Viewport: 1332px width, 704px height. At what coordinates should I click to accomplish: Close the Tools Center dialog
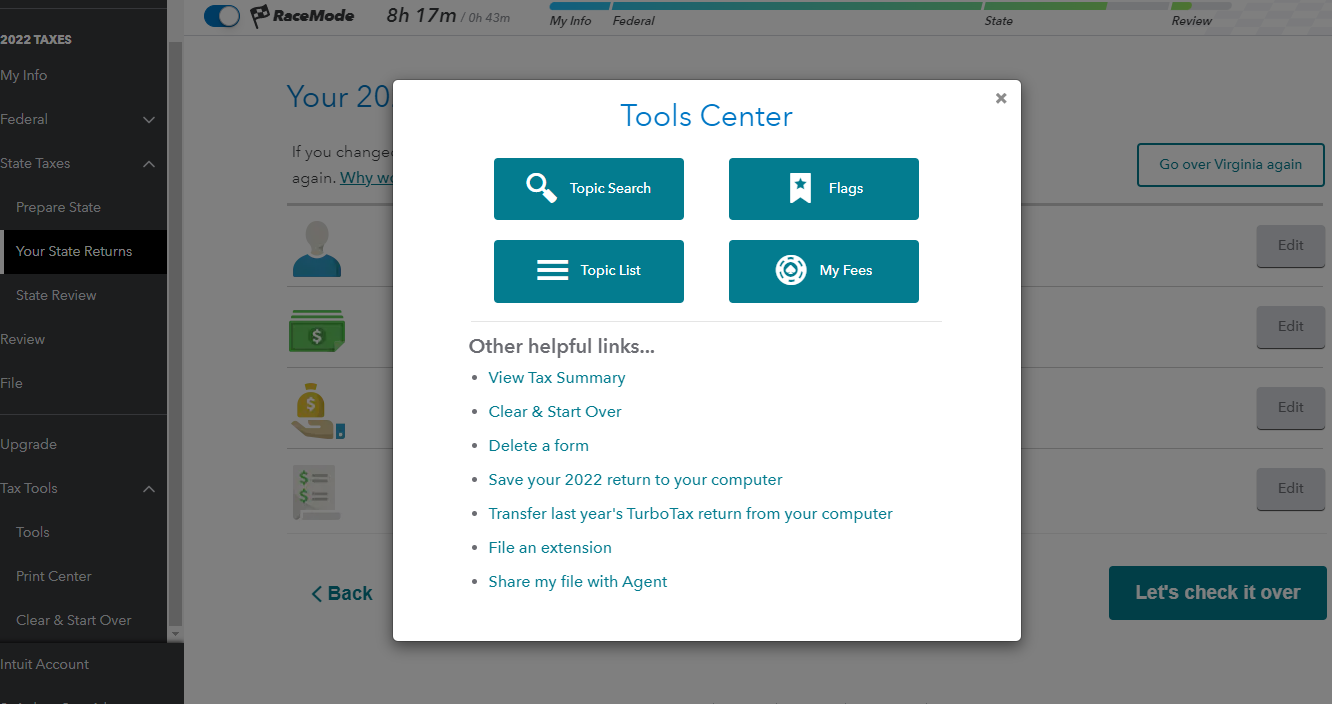tap(1001, 98)
